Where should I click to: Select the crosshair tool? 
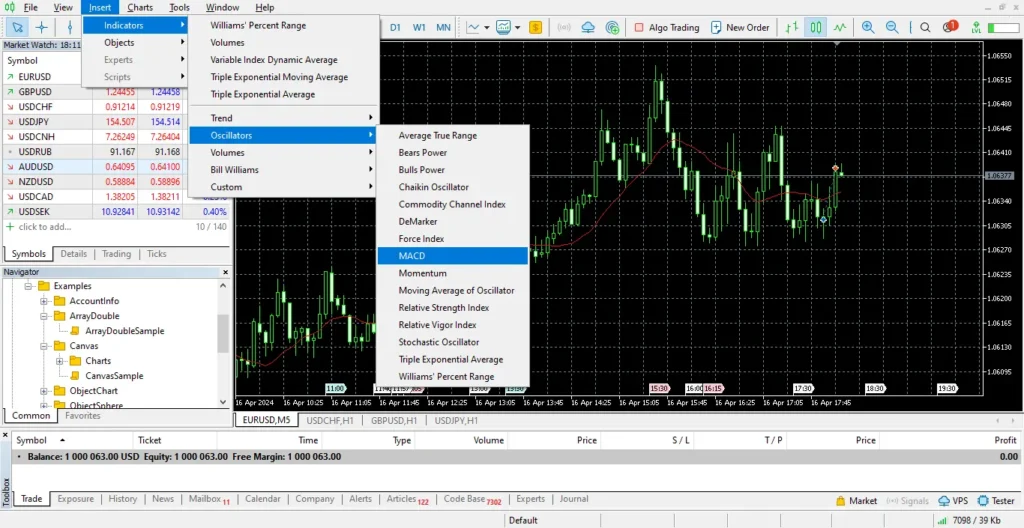click(x=41, y=27)
